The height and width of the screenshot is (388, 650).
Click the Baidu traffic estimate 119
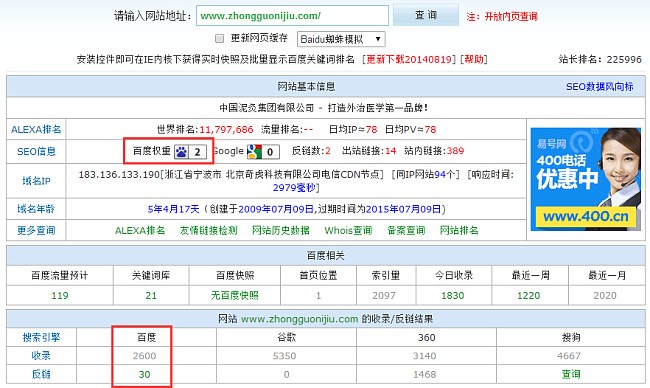[x=60, y=296]
